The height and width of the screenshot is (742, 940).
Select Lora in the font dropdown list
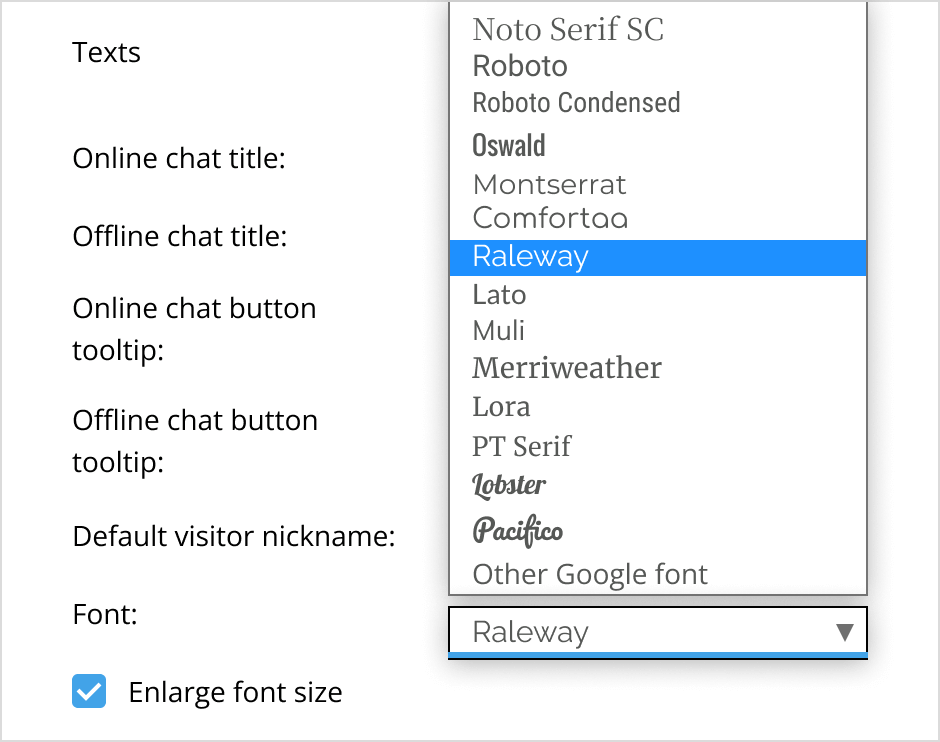tap(500, 406)
